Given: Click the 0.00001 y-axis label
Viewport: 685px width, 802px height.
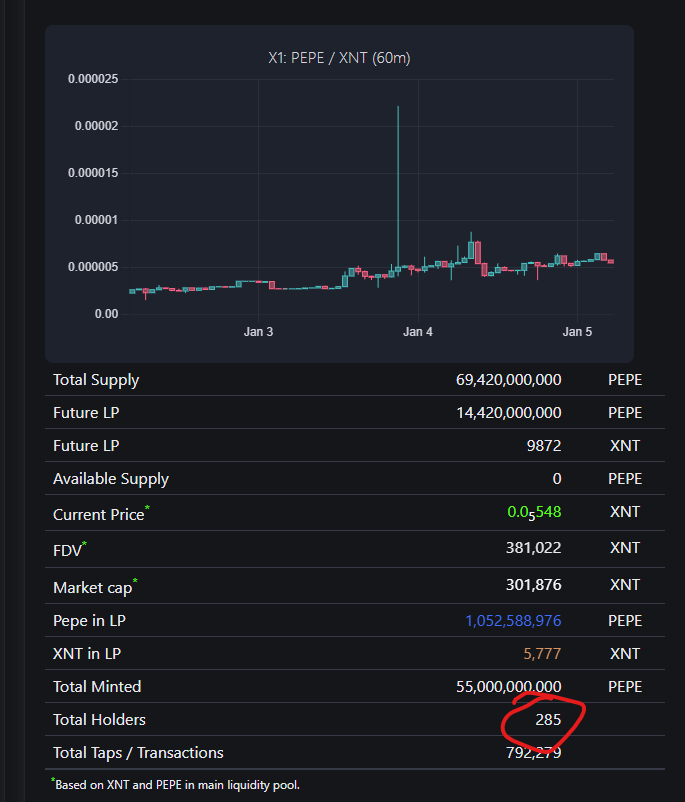Looking at the screenshot, I should click(96, 220).
